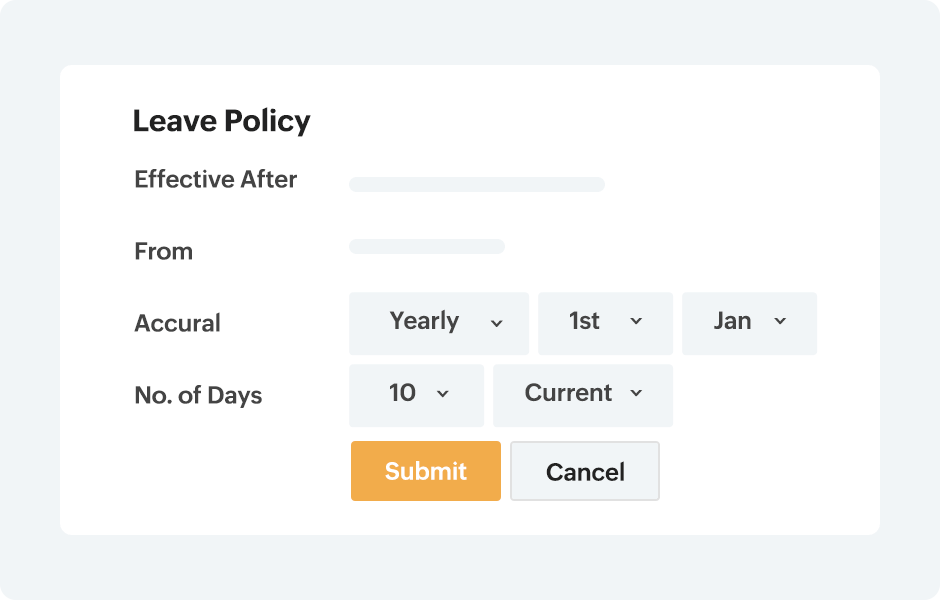The width and height of the screenshot is (940, 600).
Task: Click the chevron arrow next to Jan
Action: point(780,322)
